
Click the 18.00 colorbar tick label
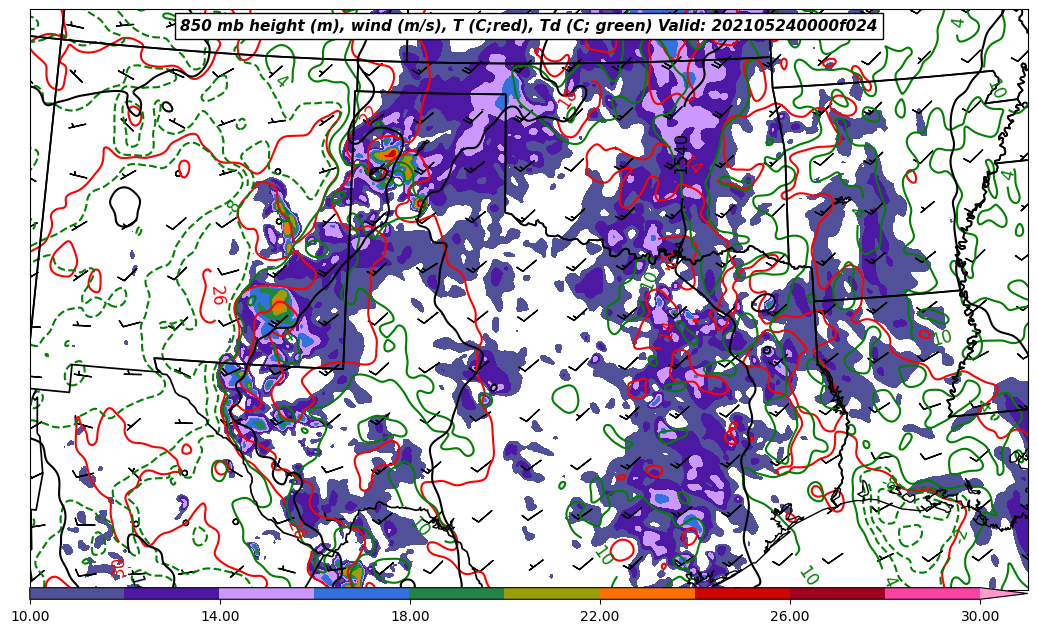coord(410,616)
